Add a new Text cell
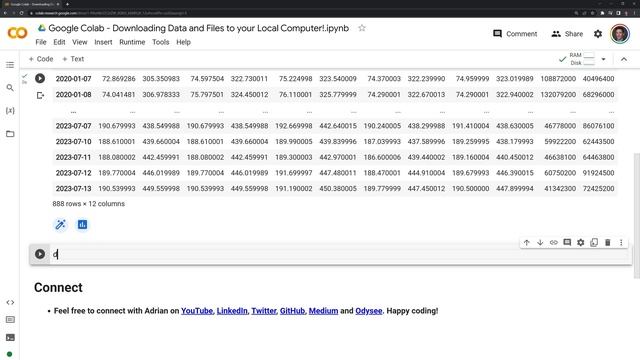Image resolution: width=640 pixels, height=360 pixels. tap(73, 59)
